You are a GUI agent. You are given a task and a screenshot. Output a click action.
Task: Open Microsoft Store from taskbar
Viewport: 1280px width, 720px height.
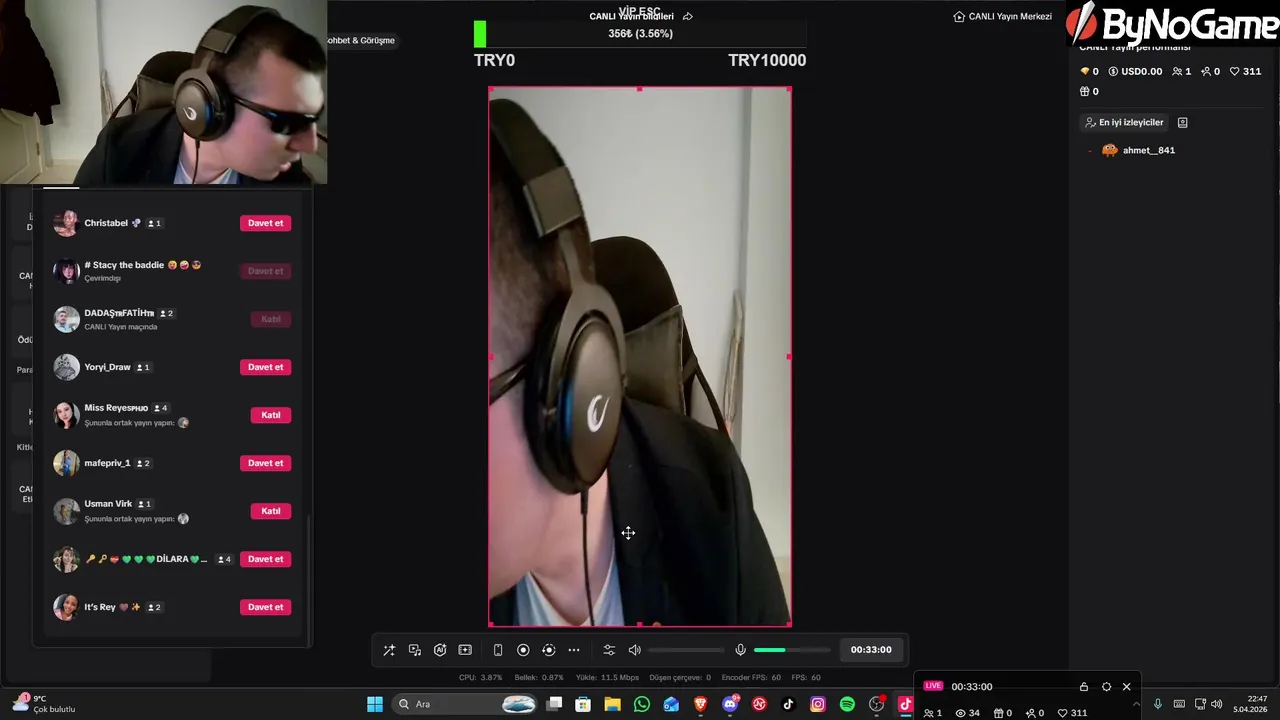point(583,704)
